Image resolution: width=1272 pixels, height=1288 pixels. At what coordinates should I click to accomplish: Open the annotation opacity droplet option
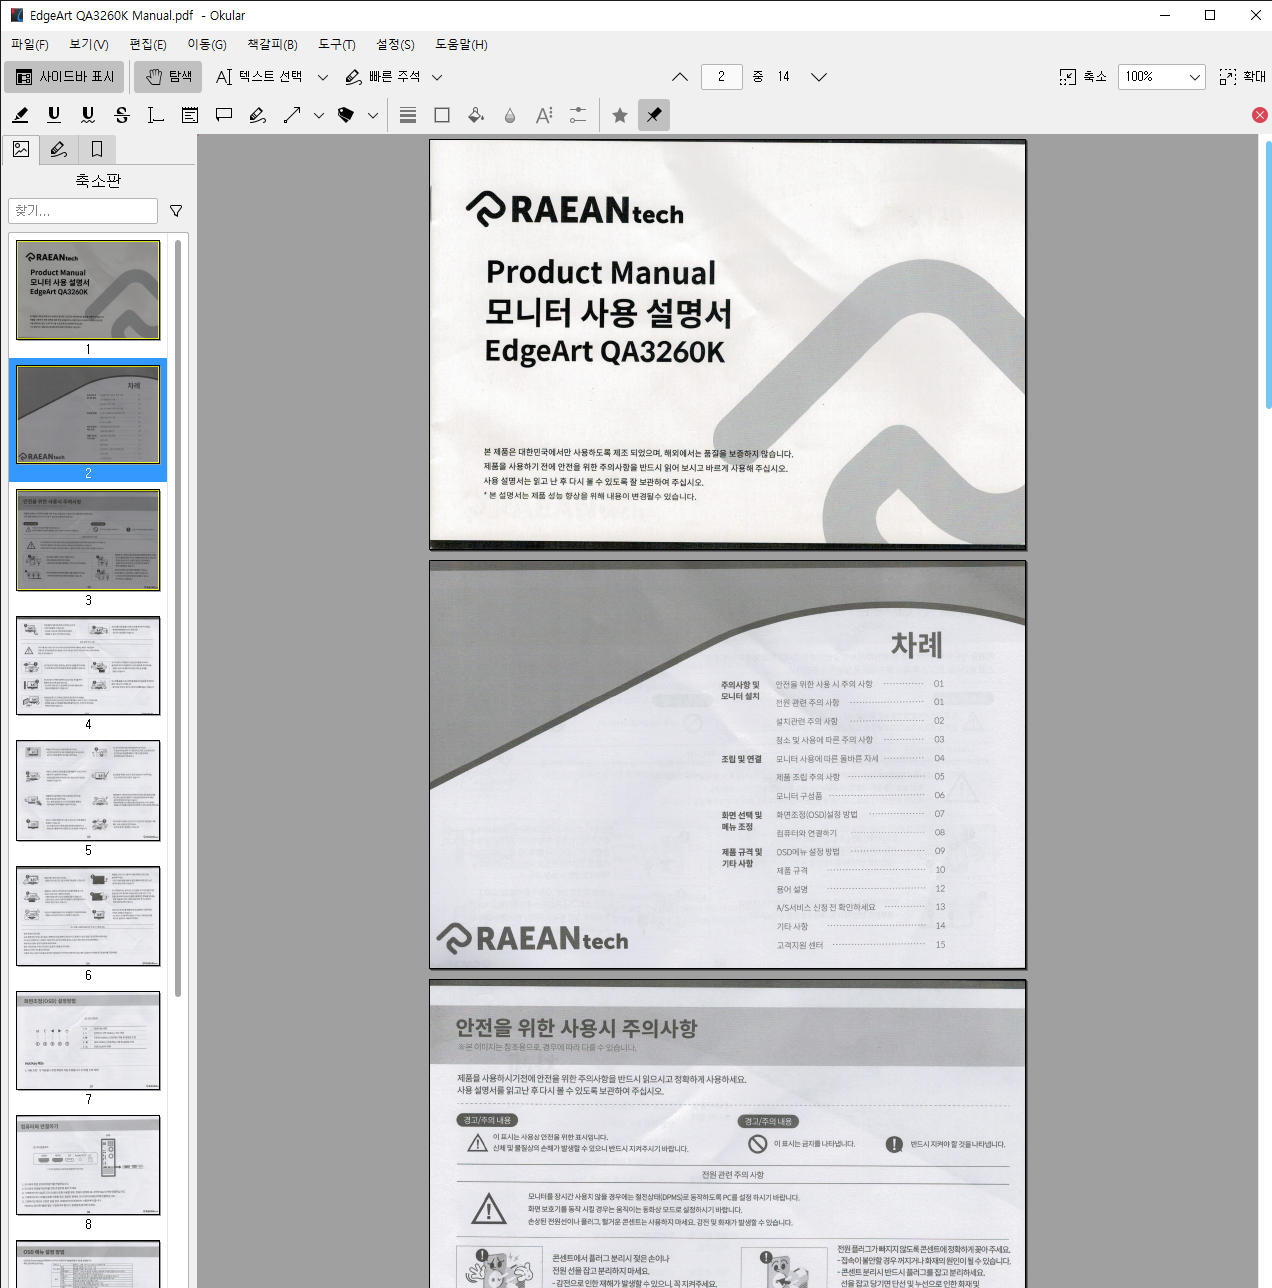click(x=510, y=115)
